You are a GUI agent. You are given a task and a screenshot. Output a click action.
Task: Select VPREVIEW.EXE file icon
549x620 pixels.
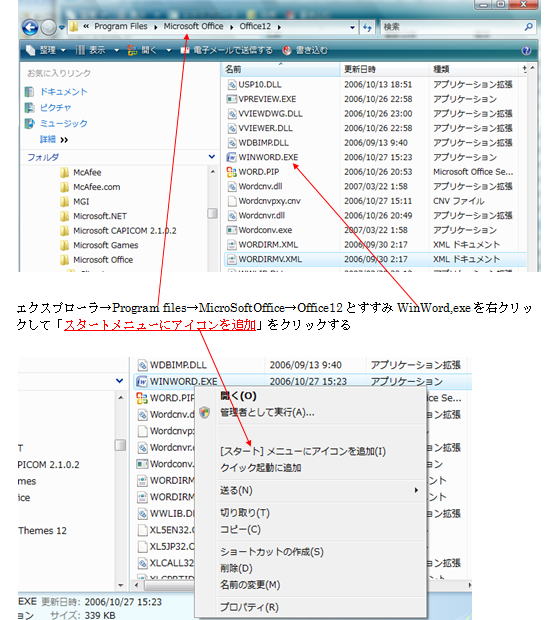click(231, 99)
